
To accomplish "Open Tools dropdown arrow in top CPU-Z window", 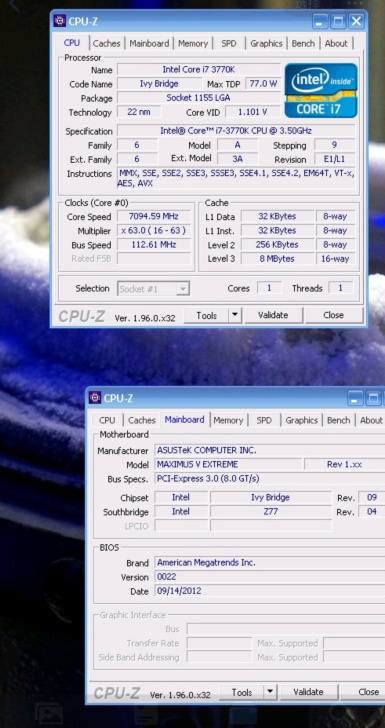I will (235, 315).
